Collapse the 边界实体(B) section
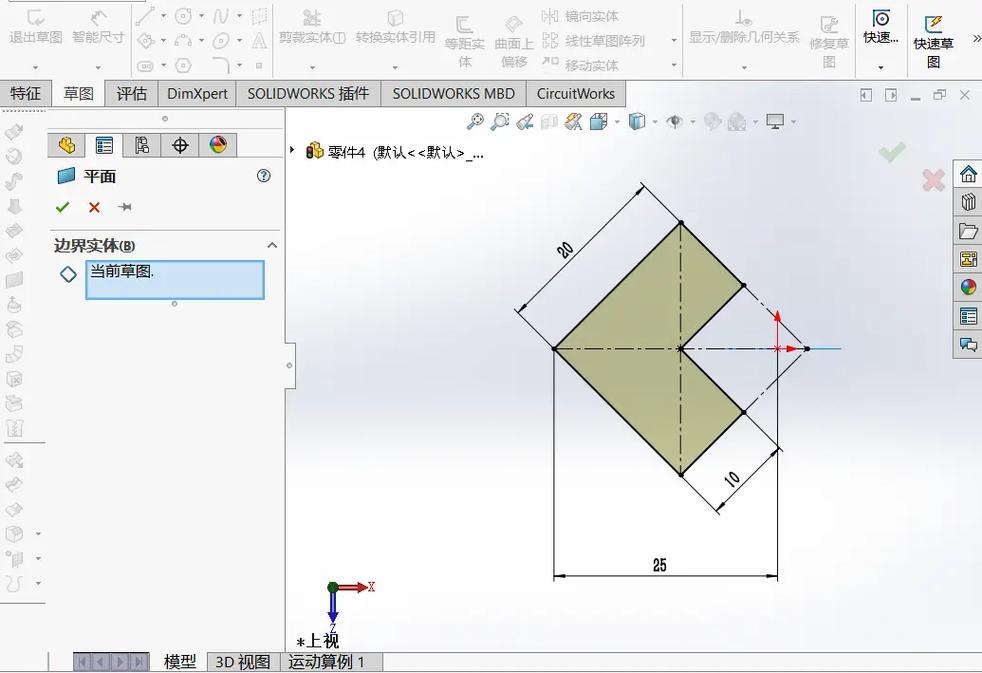Image resolution: width=982 pixels, height=673 pixels. point(271,244)
